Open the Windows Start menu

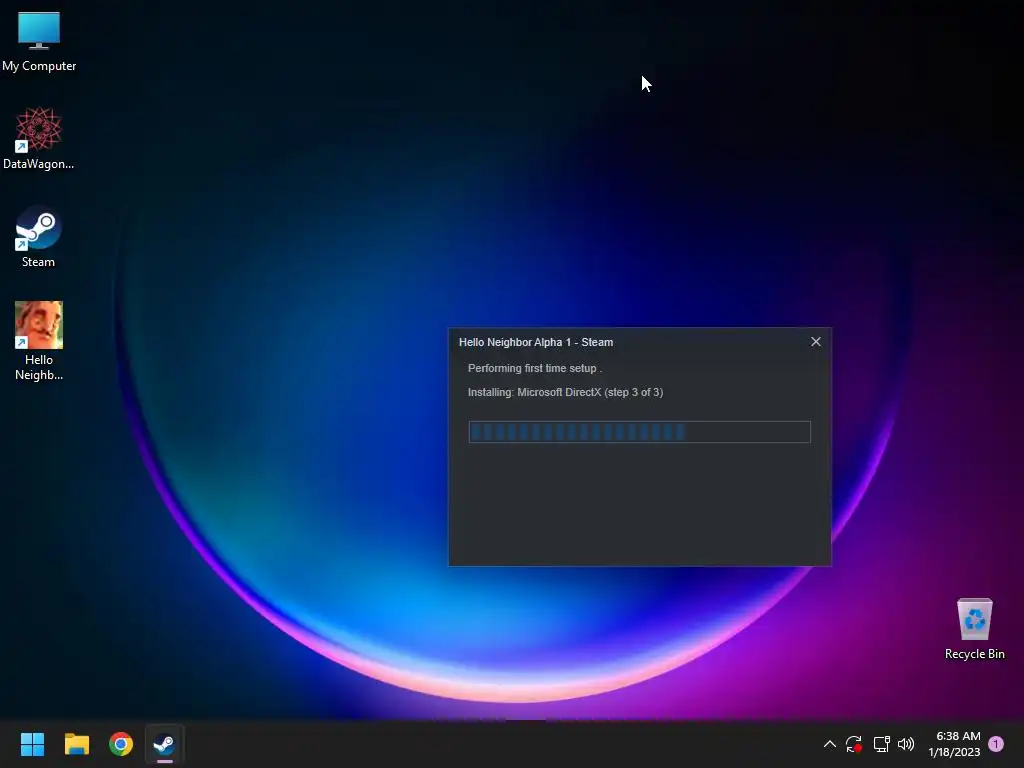[x=32, y=744]
